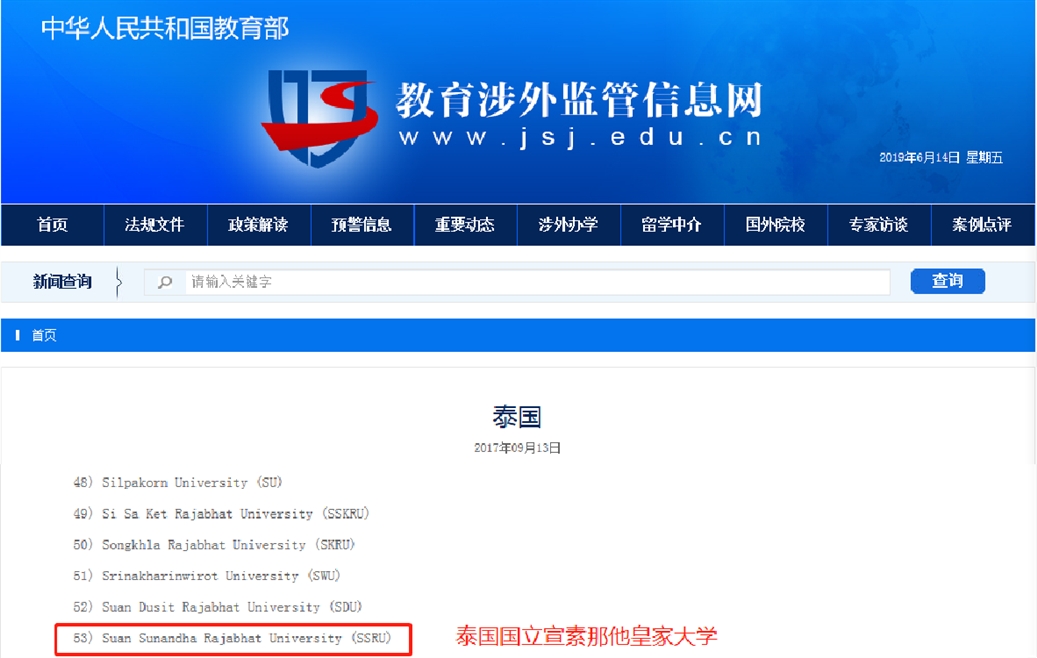Click the 中华人民共和国教育部 header text
Screen dimensions: 1037x658
[x=165, y=28]
